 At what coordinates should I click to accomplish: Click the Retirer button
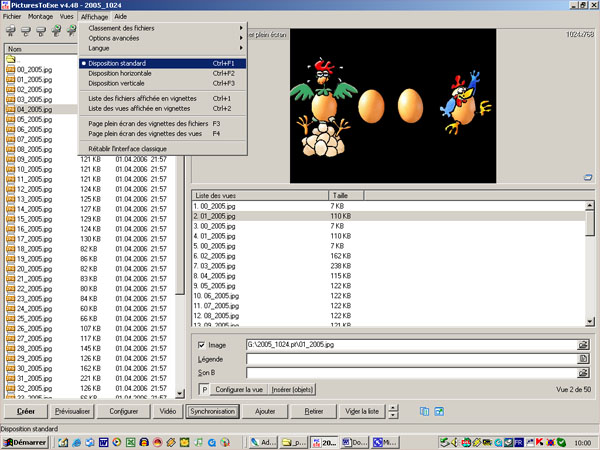314,411
